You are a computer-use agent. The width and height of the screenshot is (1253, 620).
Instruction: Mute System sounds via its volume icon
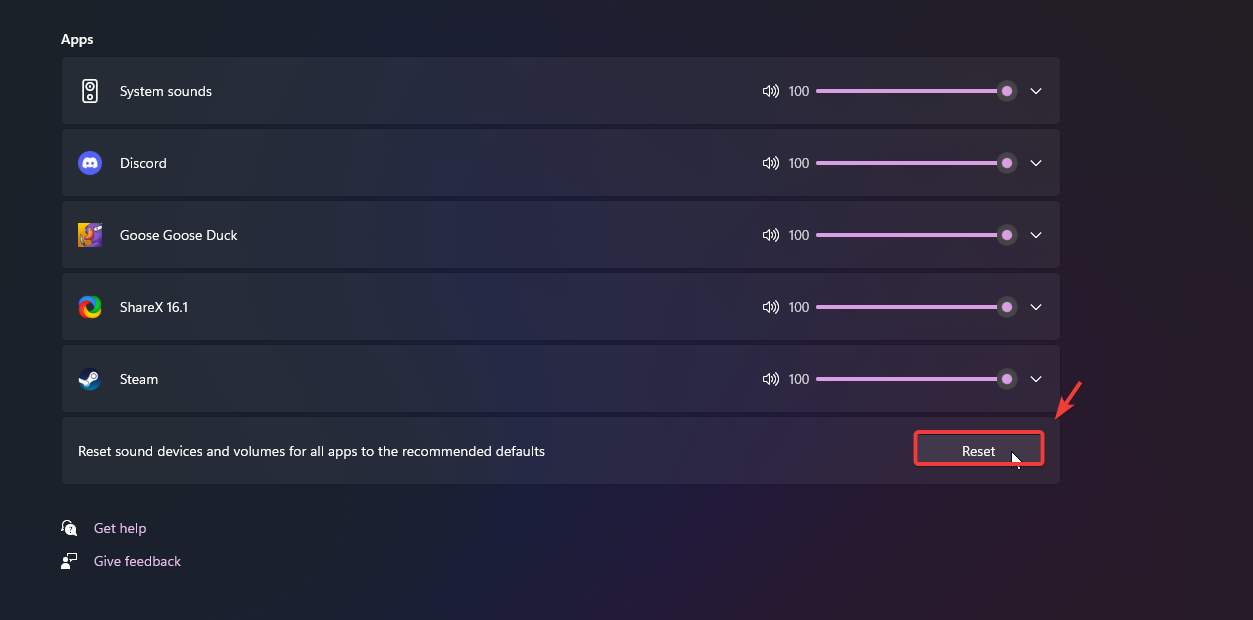tap(770, 91)
